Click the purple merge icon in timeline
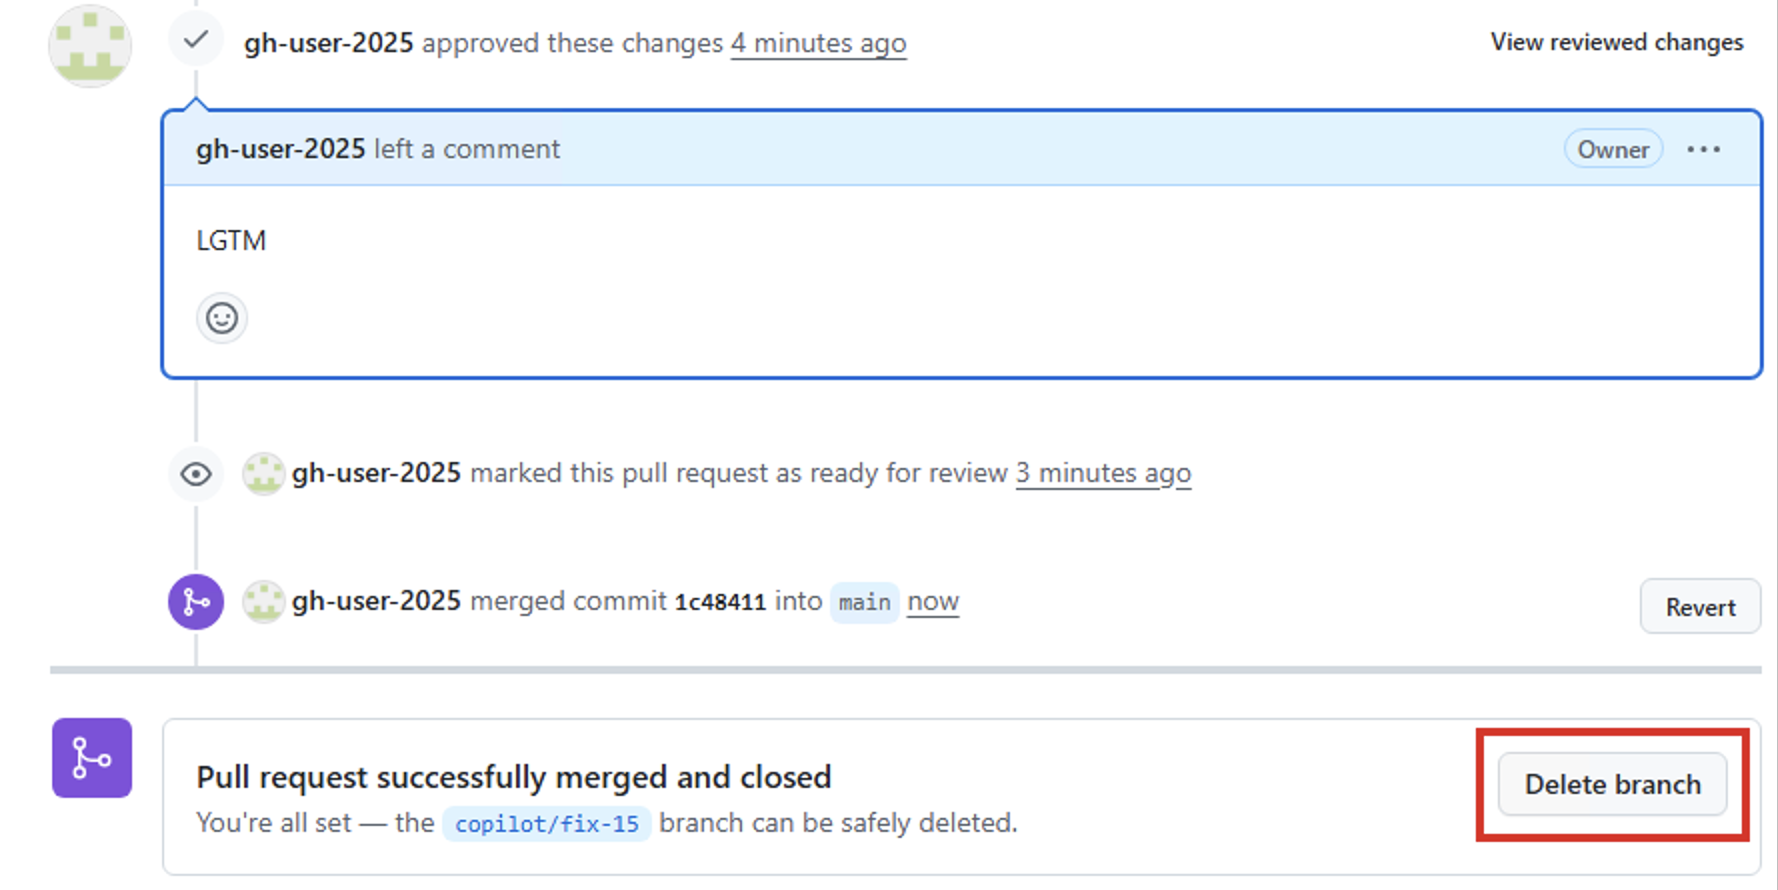This screenshot has width=1778, height=890. tap(196, 602)
